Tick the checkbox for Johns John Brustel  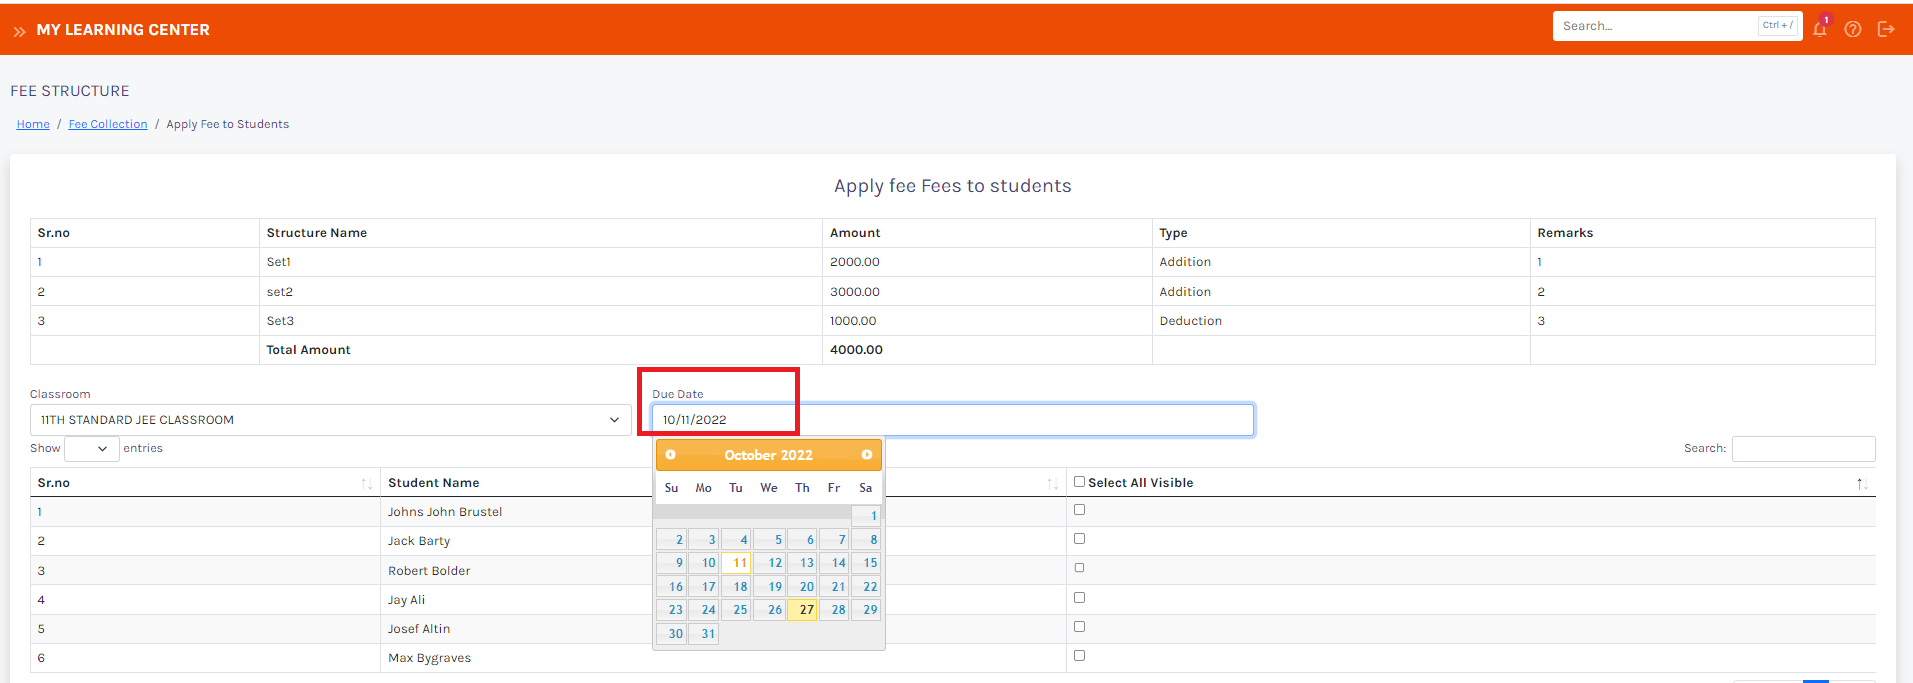point(1079,510)
